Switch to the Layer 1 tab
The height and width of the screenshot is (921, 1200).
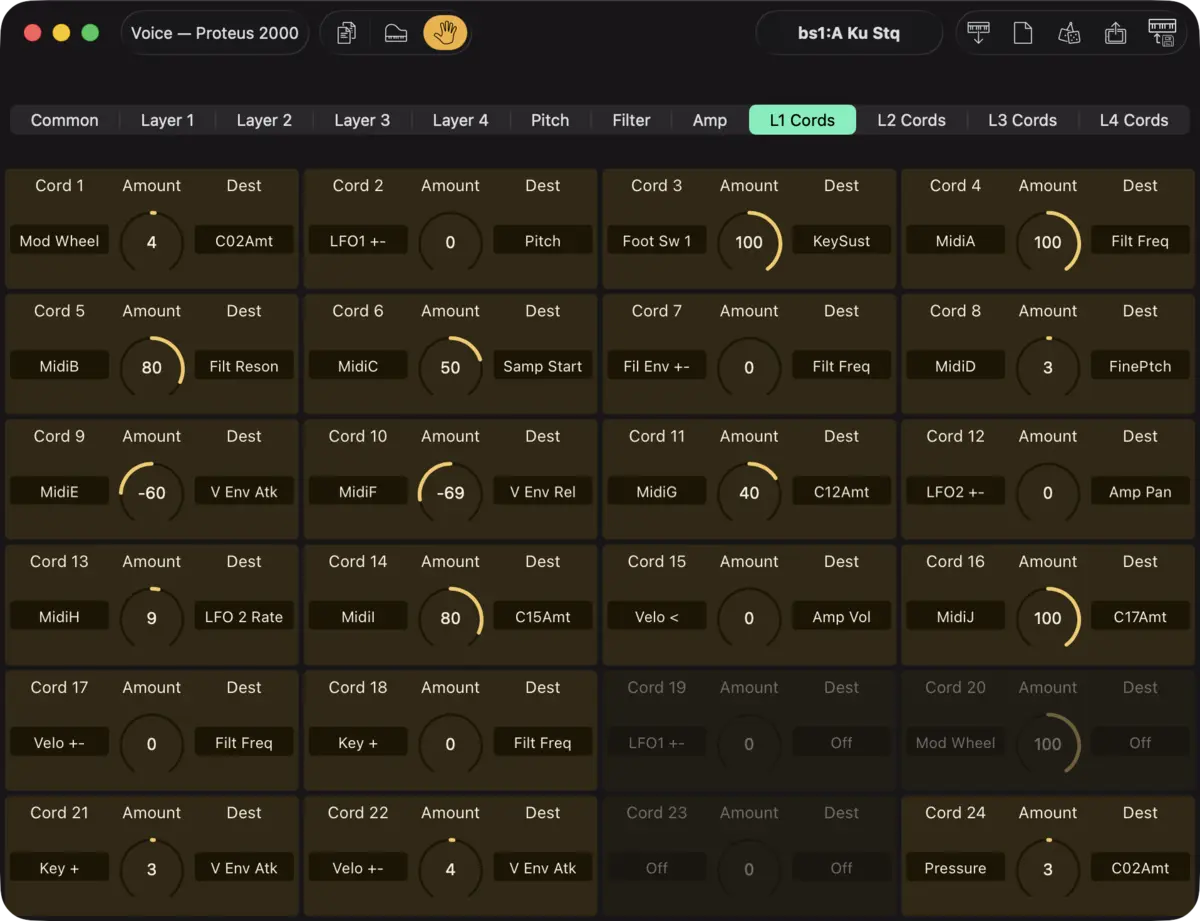[167, 120]
